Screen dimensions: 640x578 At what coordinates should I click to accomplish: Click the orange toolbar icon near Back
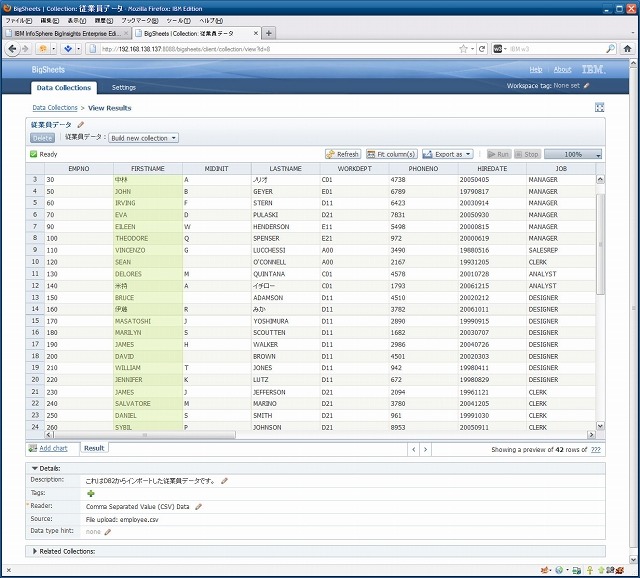[x=42, y=49]
